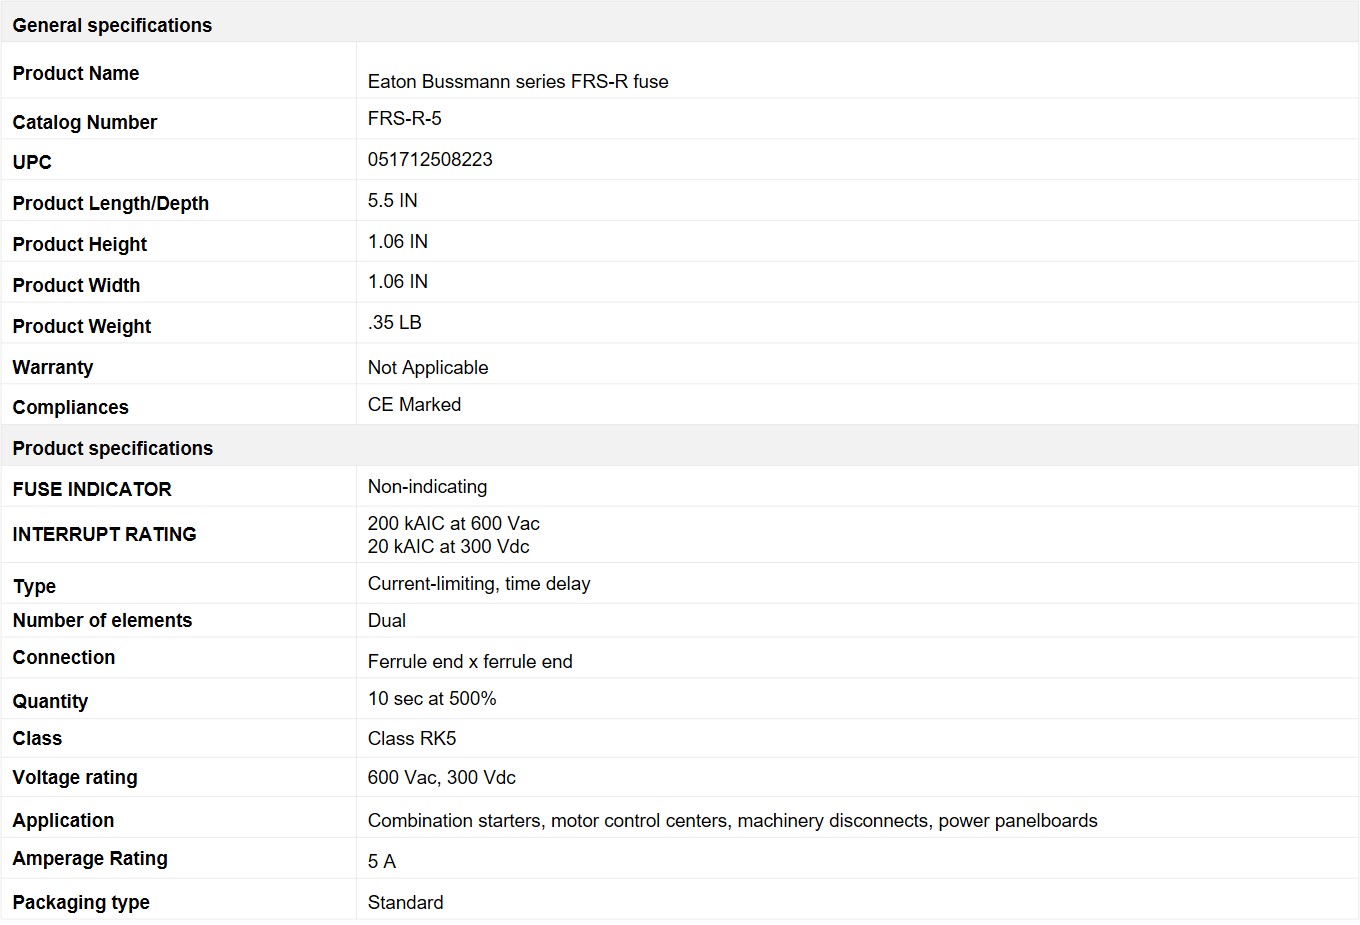The image size is (1360, 925).
Task: Click the 'Standard' packaging value
Action: [405, 902]
